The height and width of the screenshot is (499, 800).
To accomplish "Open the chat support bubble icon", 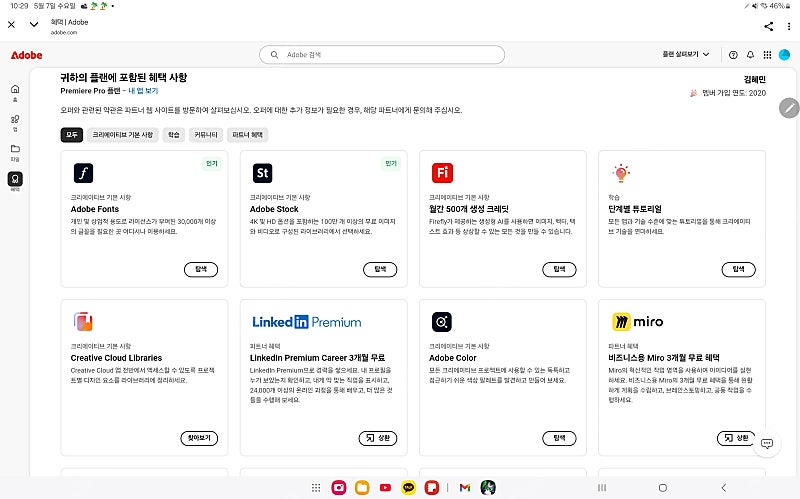I will pos(767,443).
